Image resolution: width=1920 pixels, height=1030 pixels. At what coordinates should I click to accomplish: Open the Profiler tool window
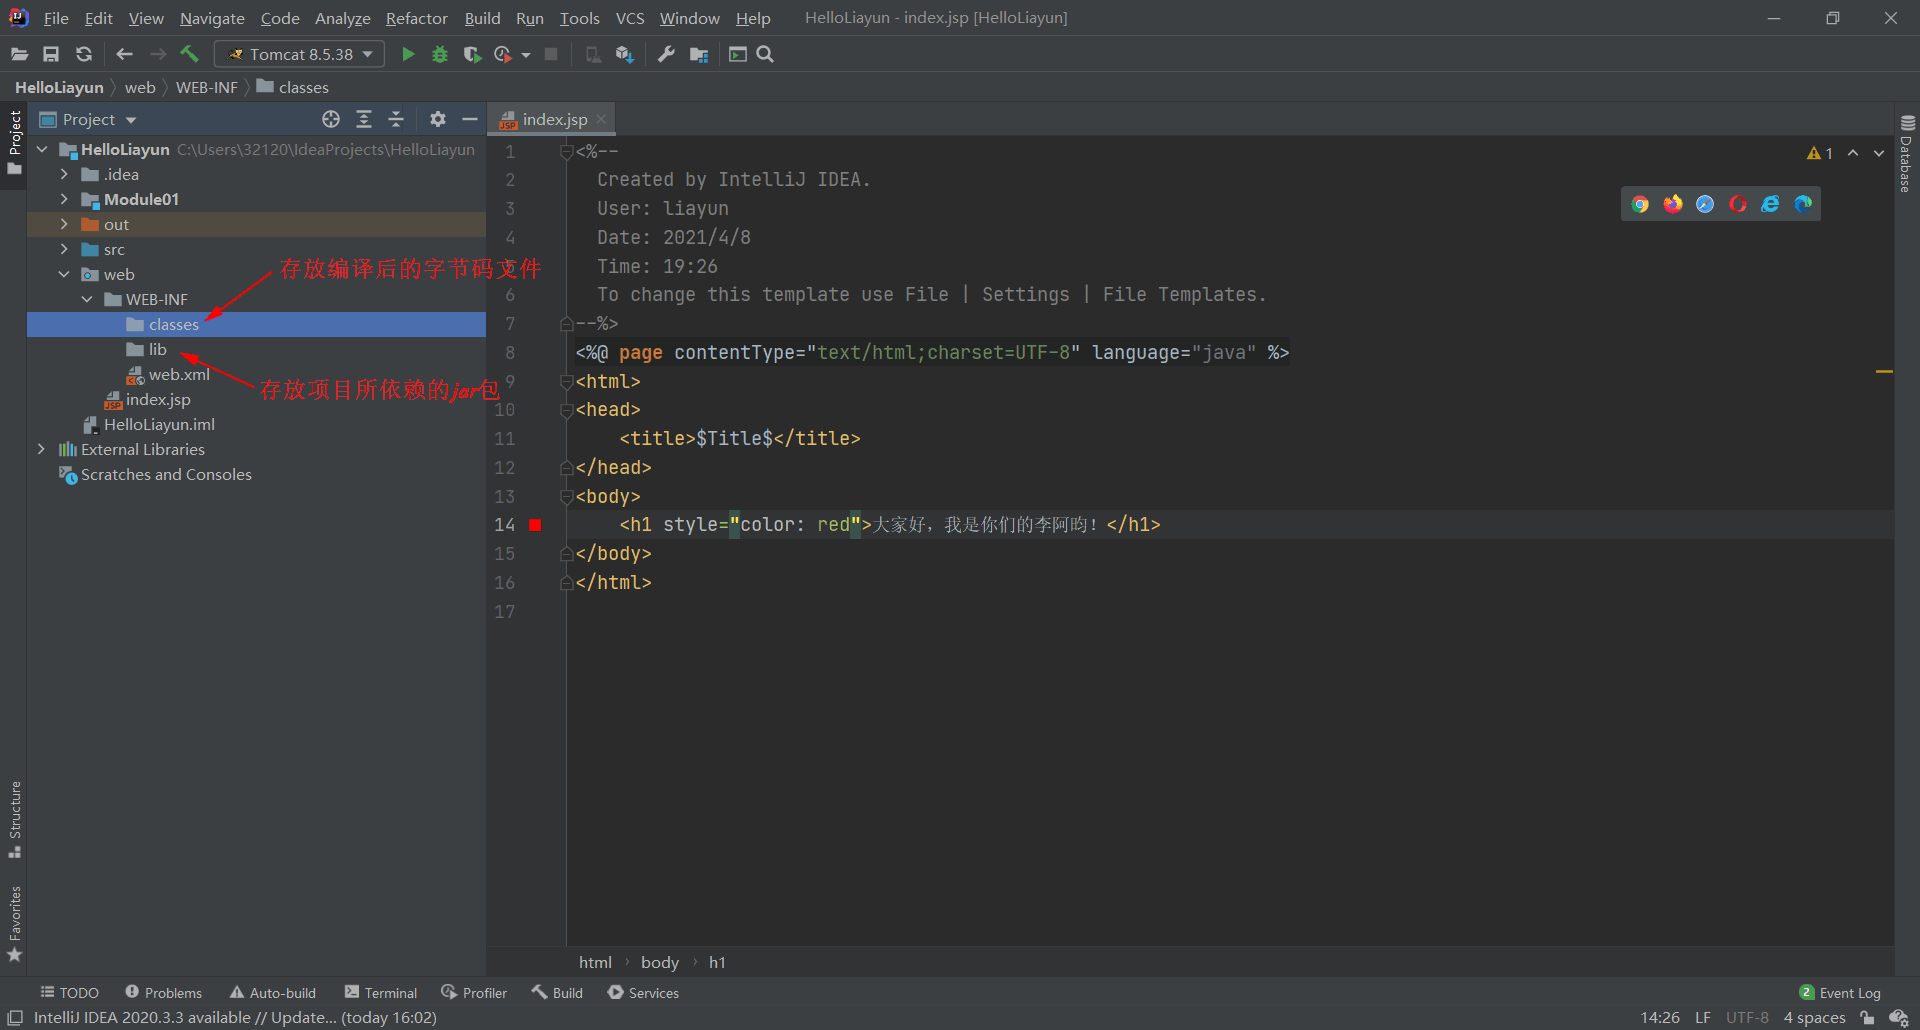(x=474, y=992)
